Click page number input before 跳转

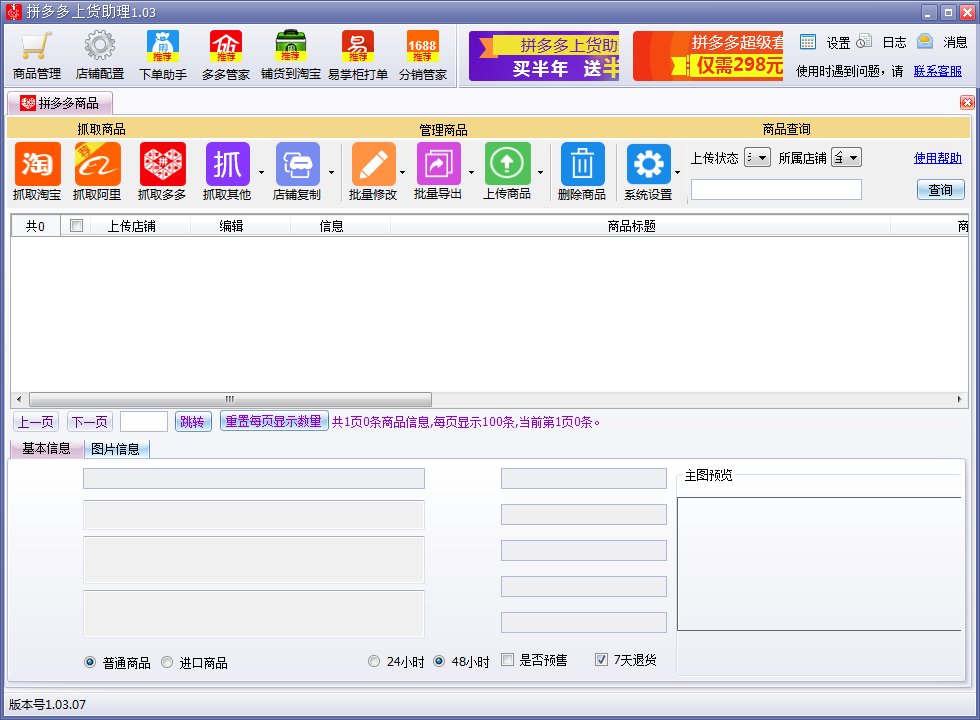(x=144, y=422)
